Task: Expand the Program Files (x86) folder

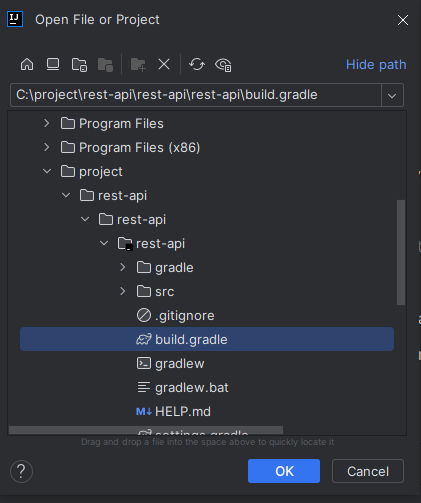Action: point(47,148)
